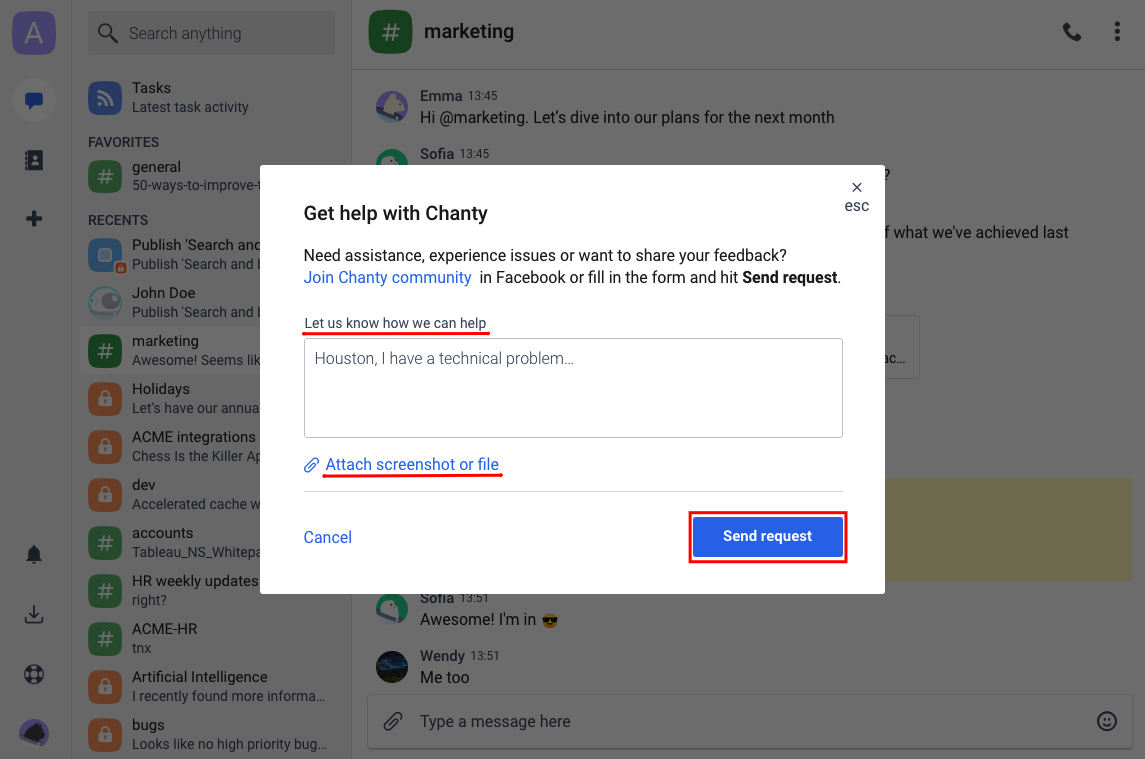
Task: Click the download icon in sidebar
Action: point(34,615)
